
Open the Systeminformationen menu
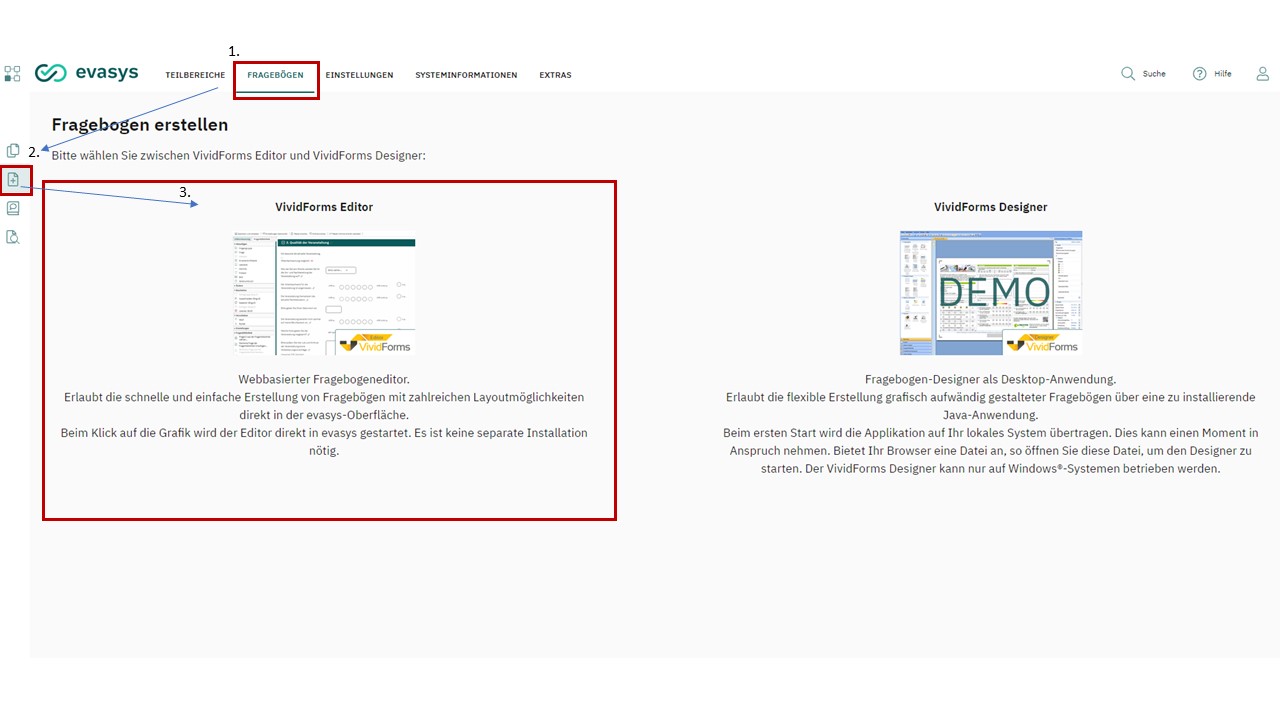pos(466,75)
